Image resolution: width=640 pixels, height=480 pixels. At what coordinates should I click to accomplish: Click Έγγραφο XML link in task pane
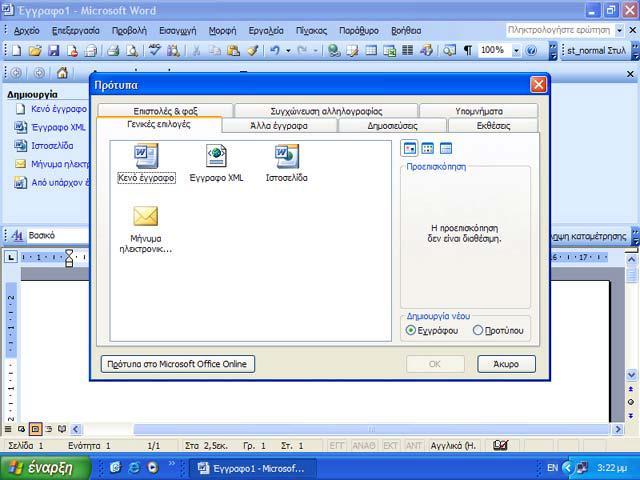pyautogui.click(x=58, y=127)
